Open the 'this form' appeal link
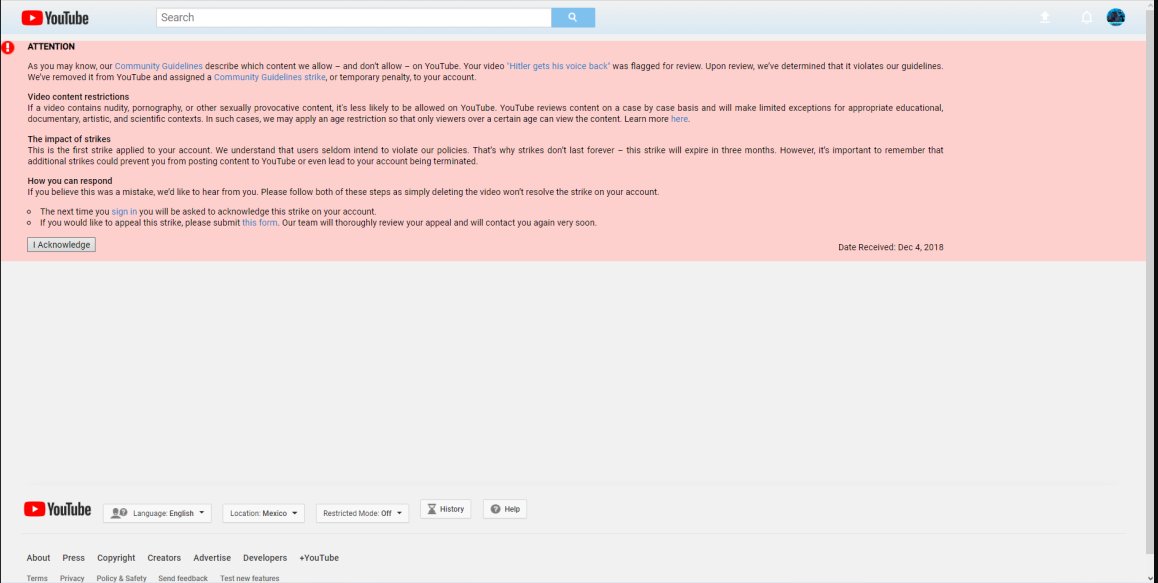1158x583 pixels. click(x=260, y=222)
